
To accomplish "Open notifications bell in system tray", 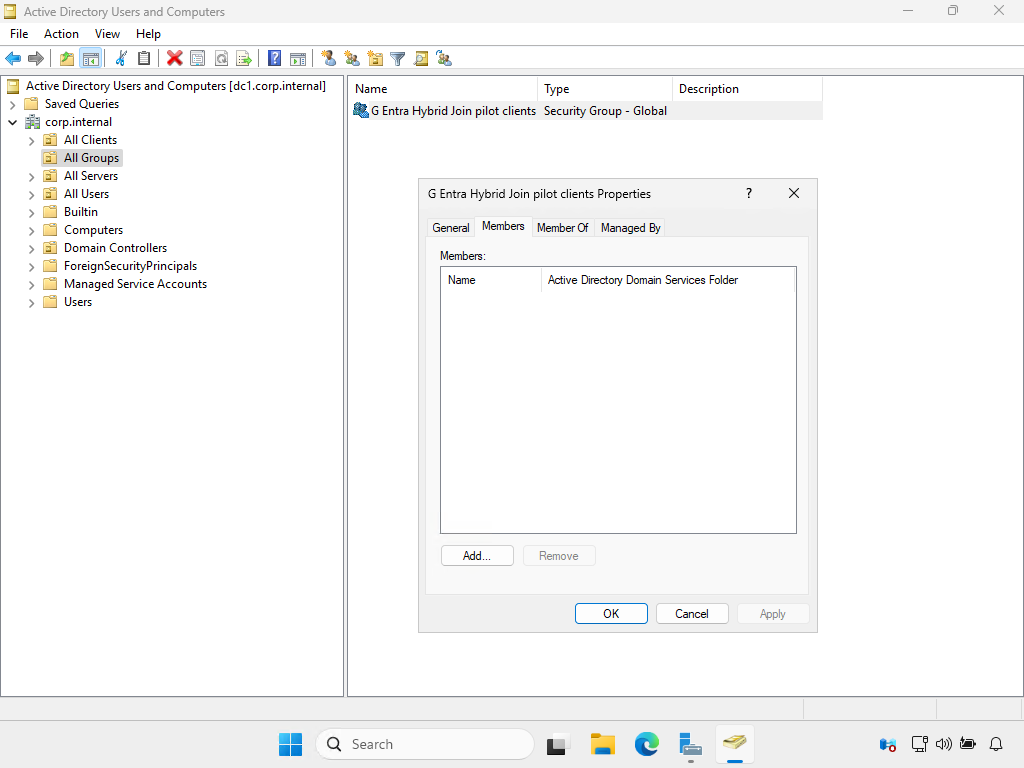I will click(x=996, y=744).
